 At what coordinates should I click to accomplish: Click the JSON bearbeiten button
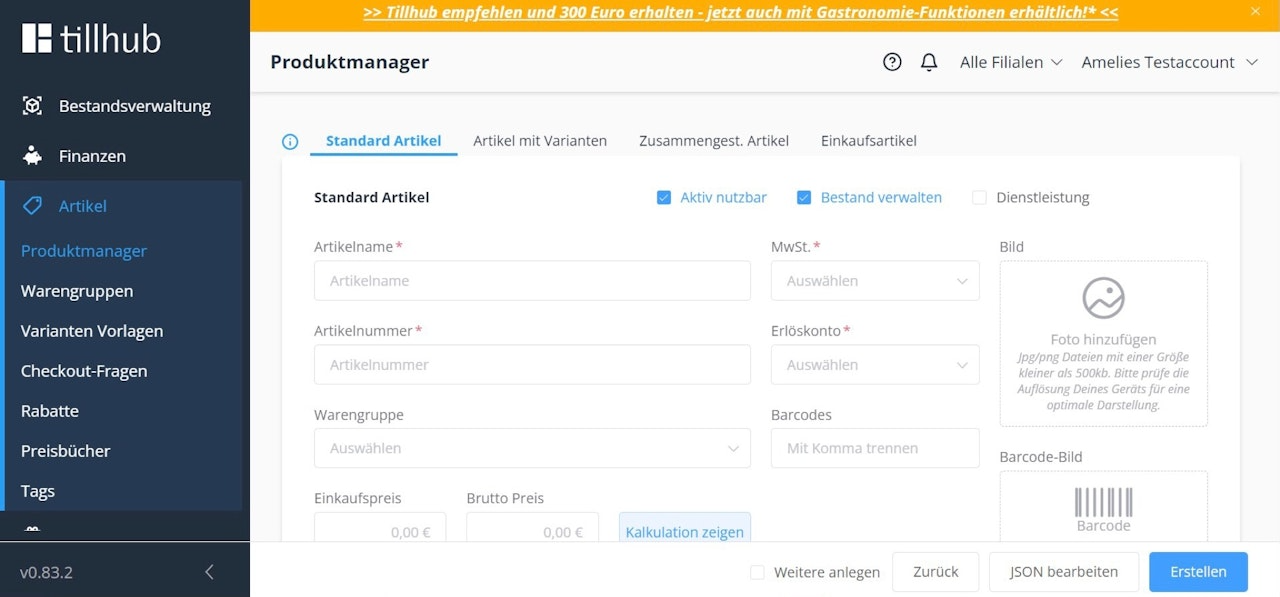pyautogui.click(x=1063, y=572)
